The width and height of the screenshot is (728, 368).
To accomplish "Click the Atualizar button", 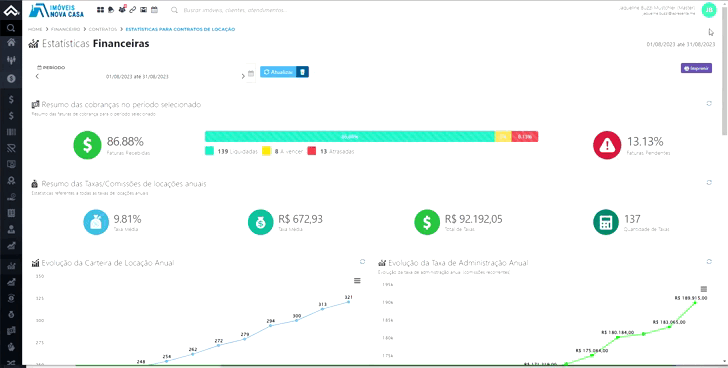I will pyautogui.click(x=278, y=72).
